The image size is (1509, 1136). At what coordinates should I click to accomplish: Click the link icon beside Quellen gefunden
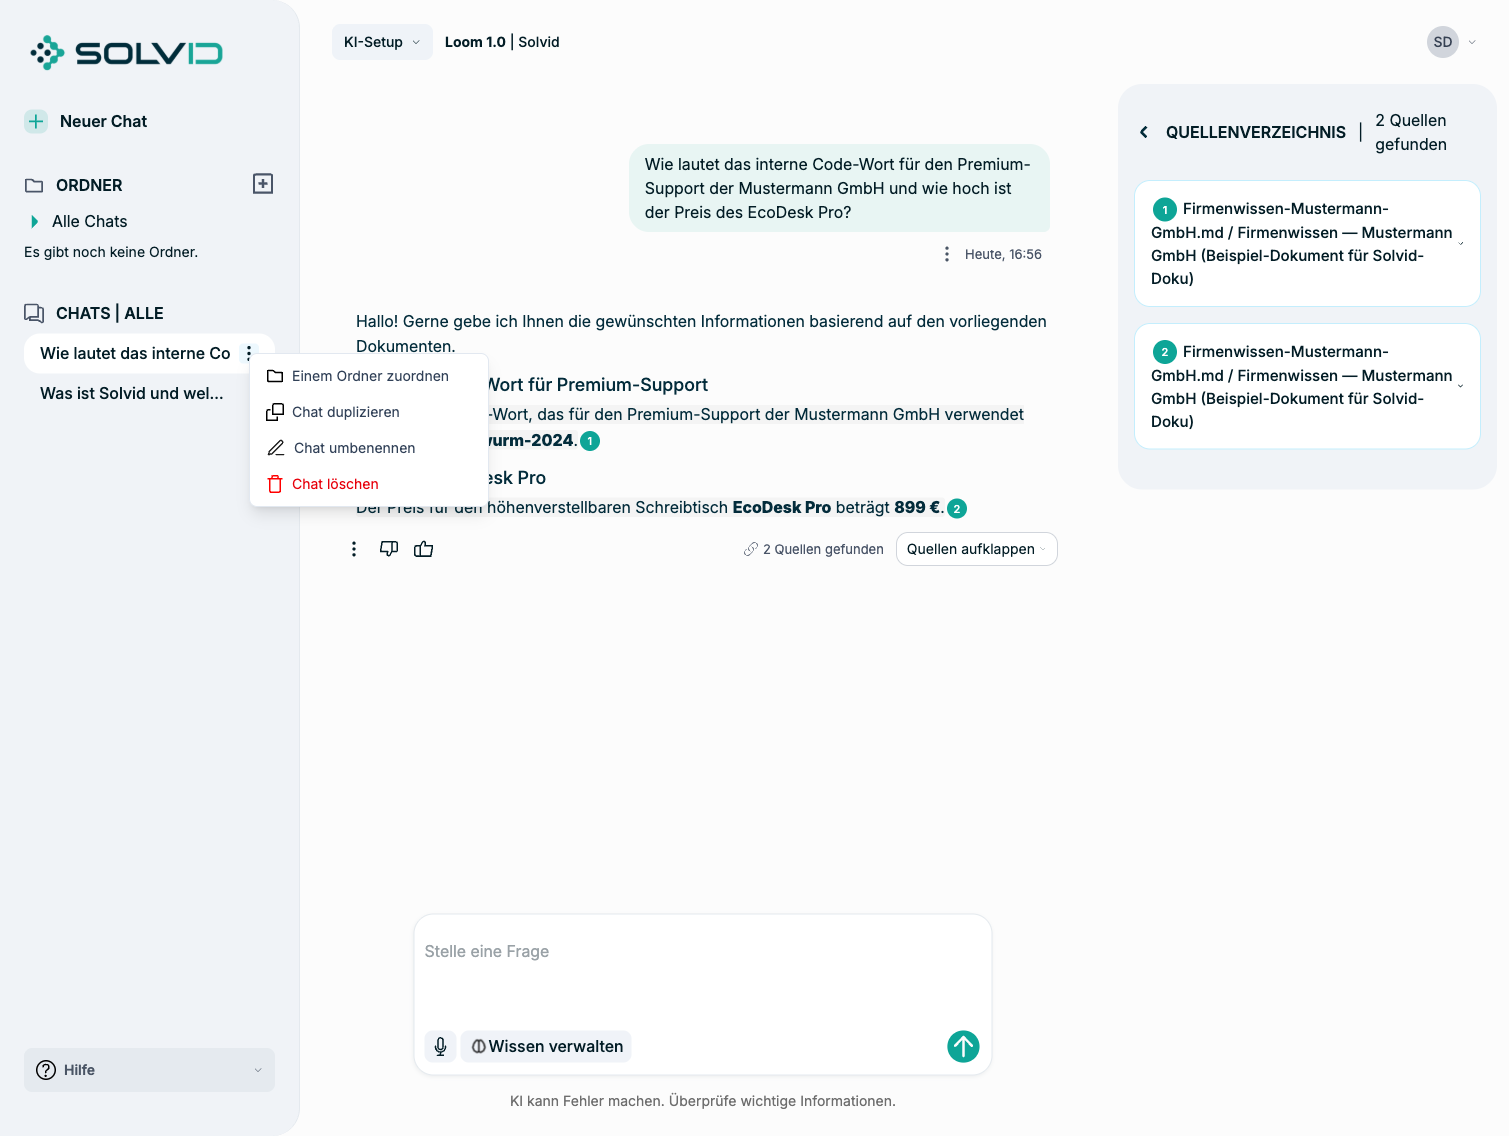(751, 549)
